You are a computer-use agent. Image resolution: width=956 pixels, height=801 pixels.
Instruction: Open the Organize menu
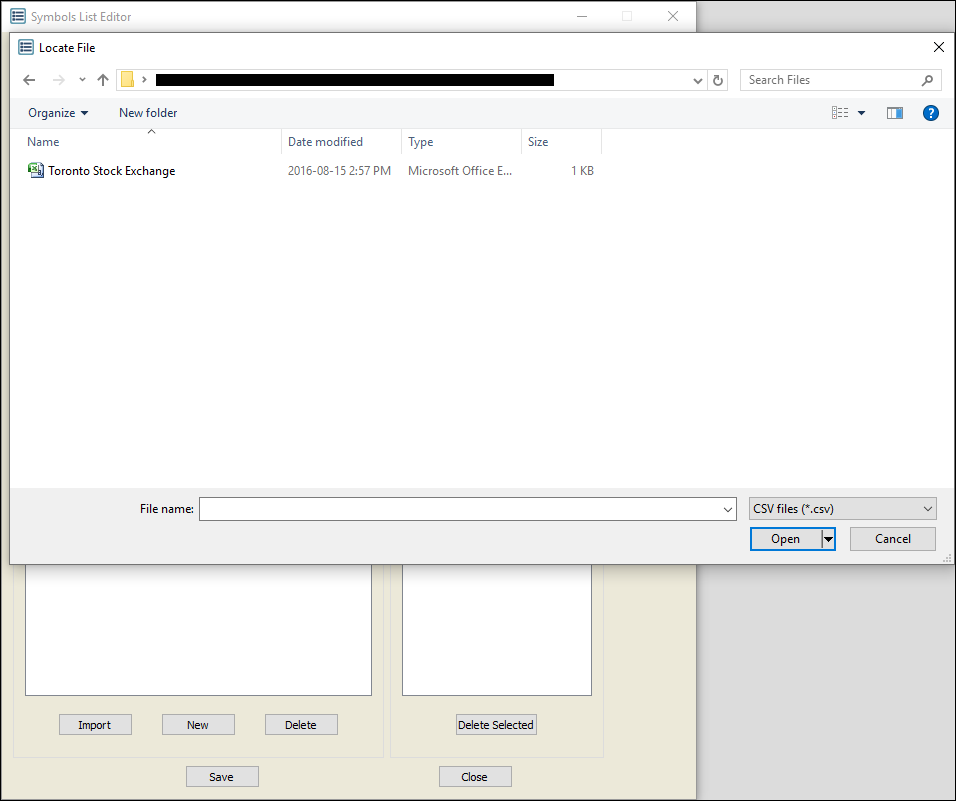pyautogui.click(x=58, y=113)
